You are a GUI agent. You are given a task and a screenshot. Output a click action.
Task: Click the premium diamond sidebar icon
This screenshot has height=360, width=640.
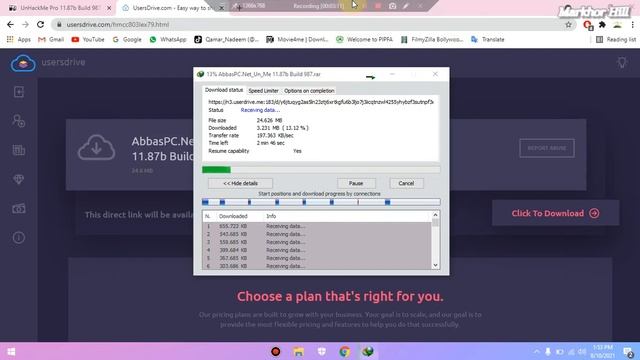[19, 179]
